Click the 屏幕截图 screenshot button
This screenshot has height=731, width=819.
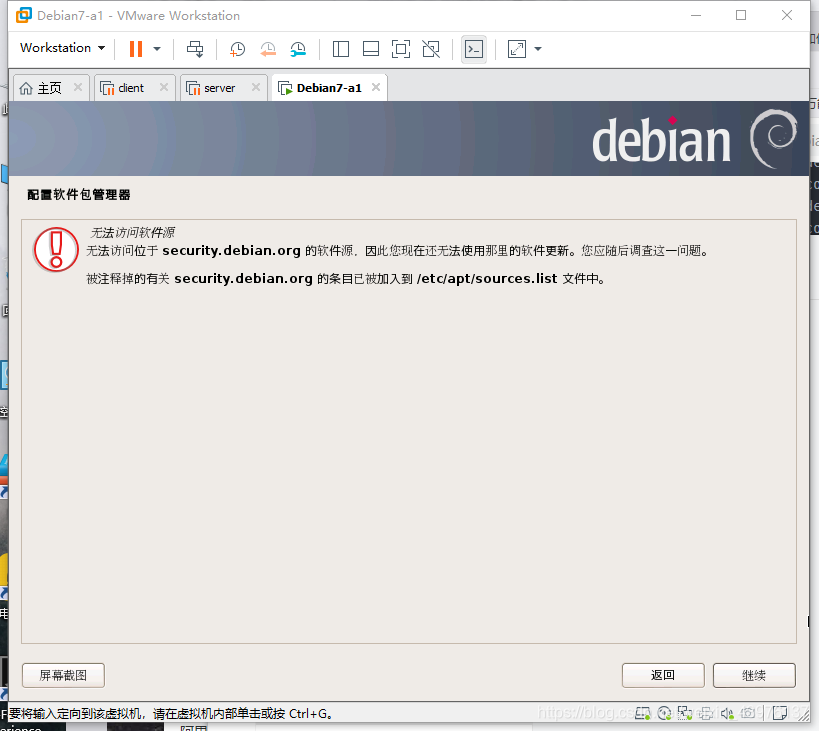(x=63, y=675)
